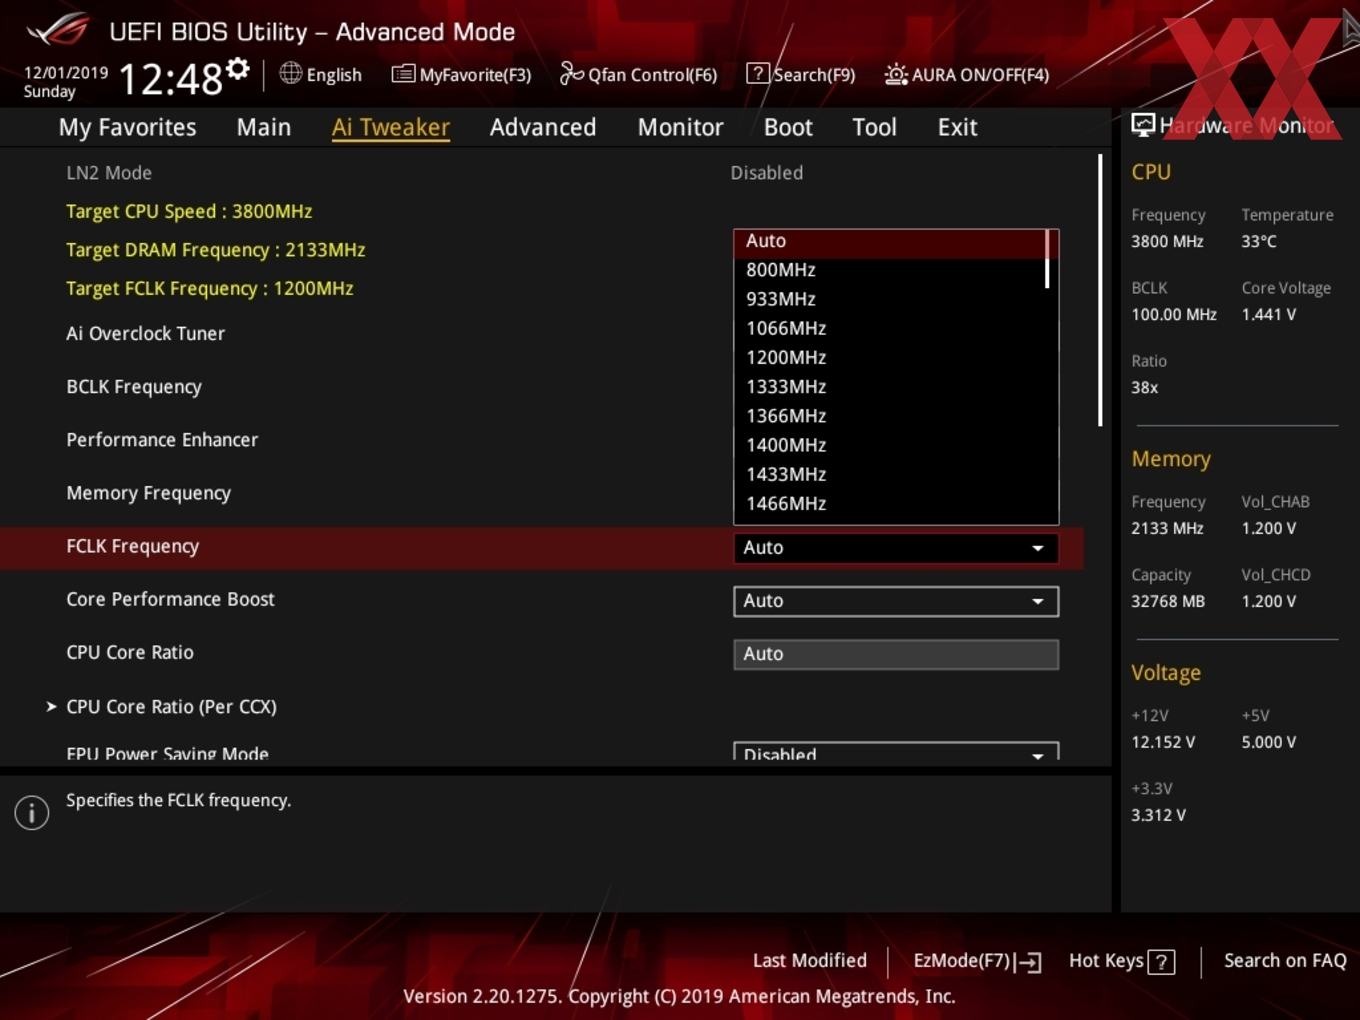This screenshot has width=1360, height=1020.
Task: Open the Boot tab
Action: pos(788,127)
